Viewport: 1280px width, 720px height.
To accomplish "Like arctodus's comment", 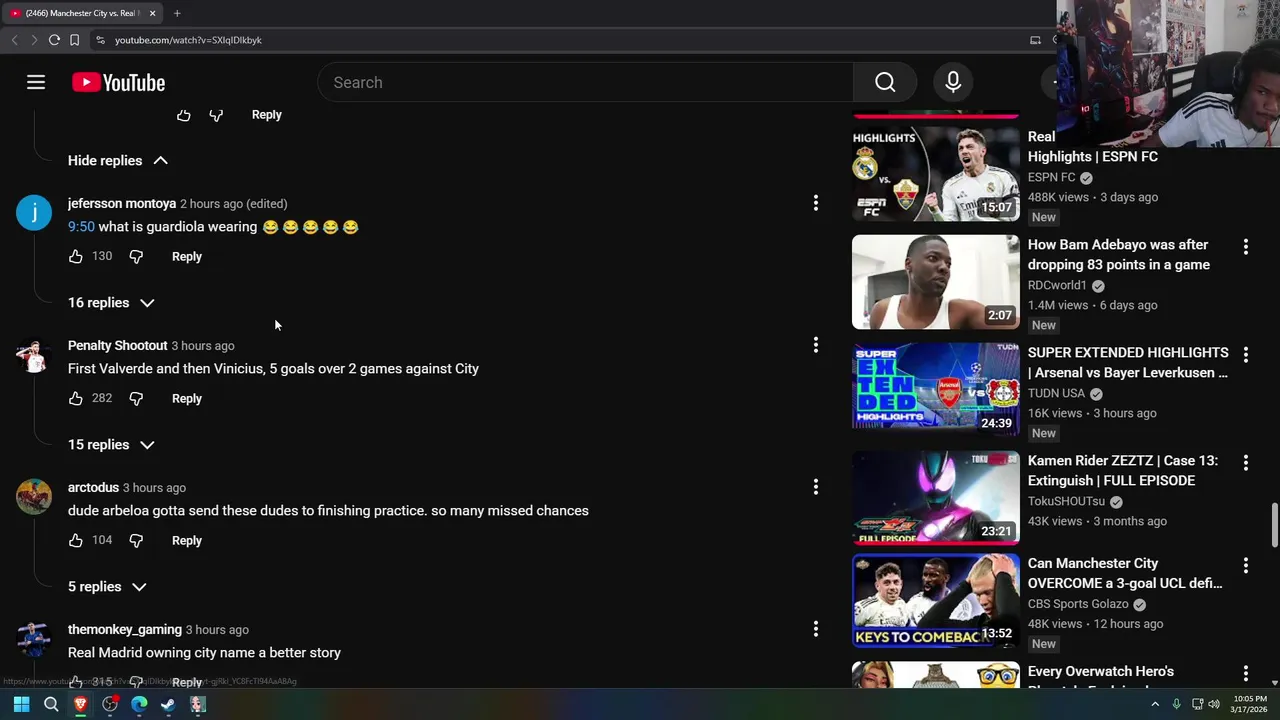I will tap(76, 541).
